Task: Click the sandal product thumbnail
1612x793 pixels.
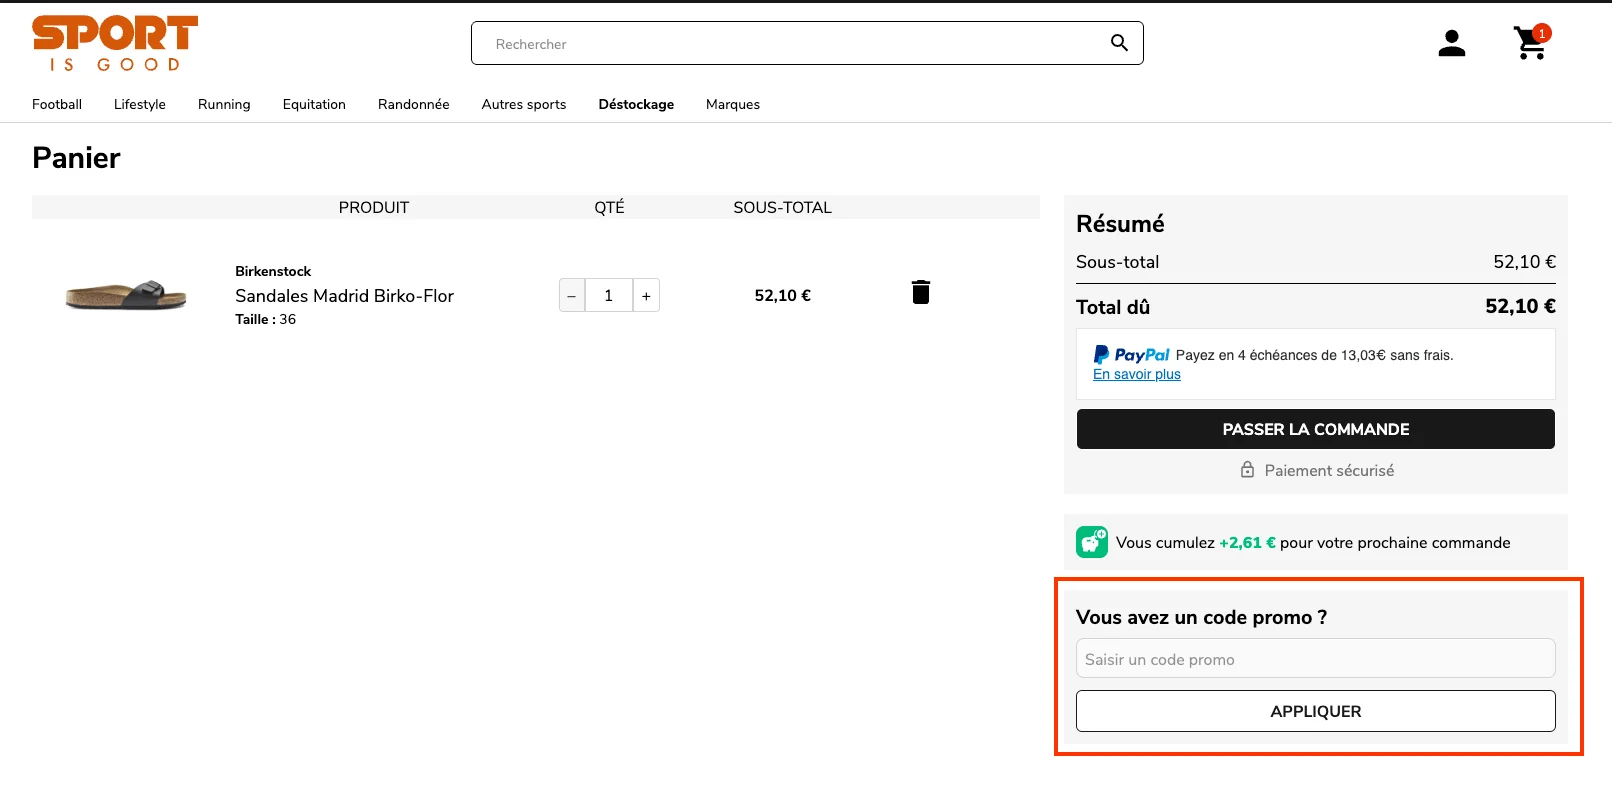Action: click(x=126, y=295)
